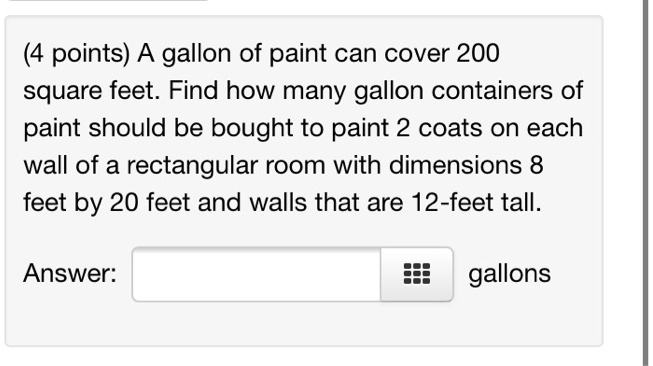The image size is (653, 366).
Task: Click '2 coats' in the problem text
Action: (439, 128)
